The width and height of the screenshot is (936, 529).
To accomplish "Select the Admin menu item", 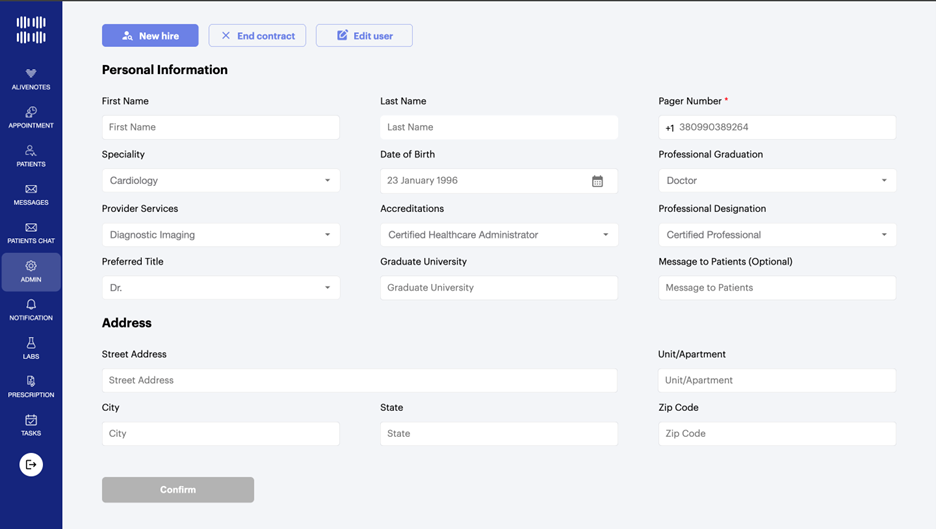I will [31, 272].
